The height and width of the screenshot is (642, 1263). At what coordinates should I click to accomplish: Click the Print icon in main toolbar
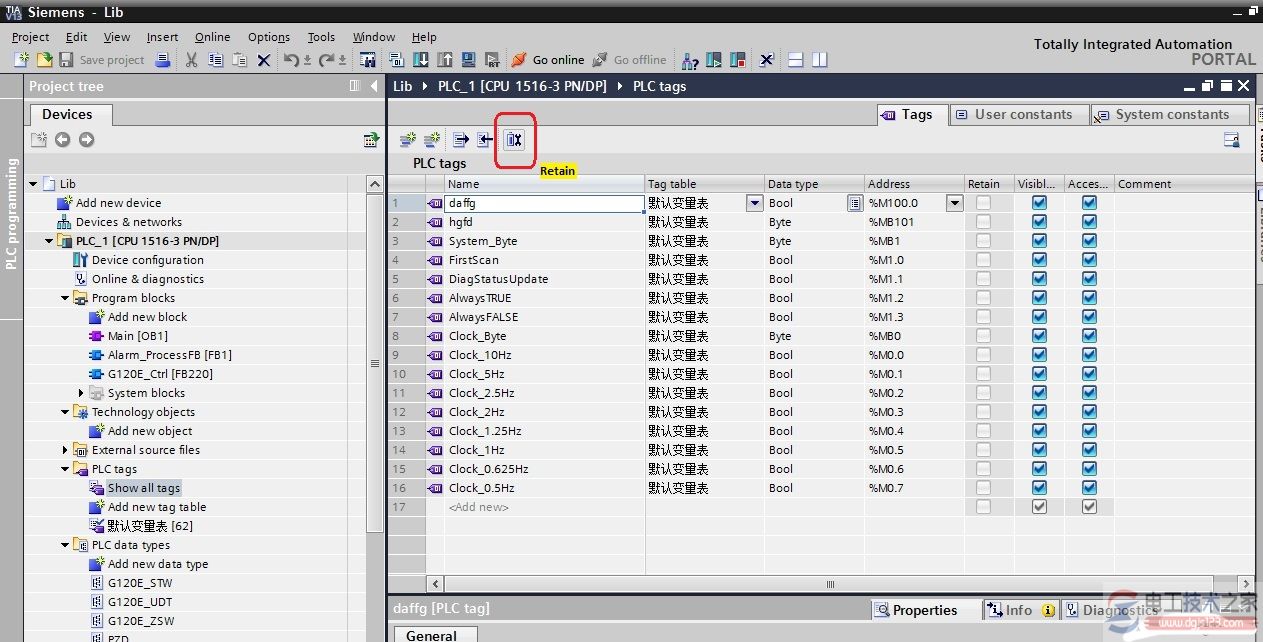point(162,60)
